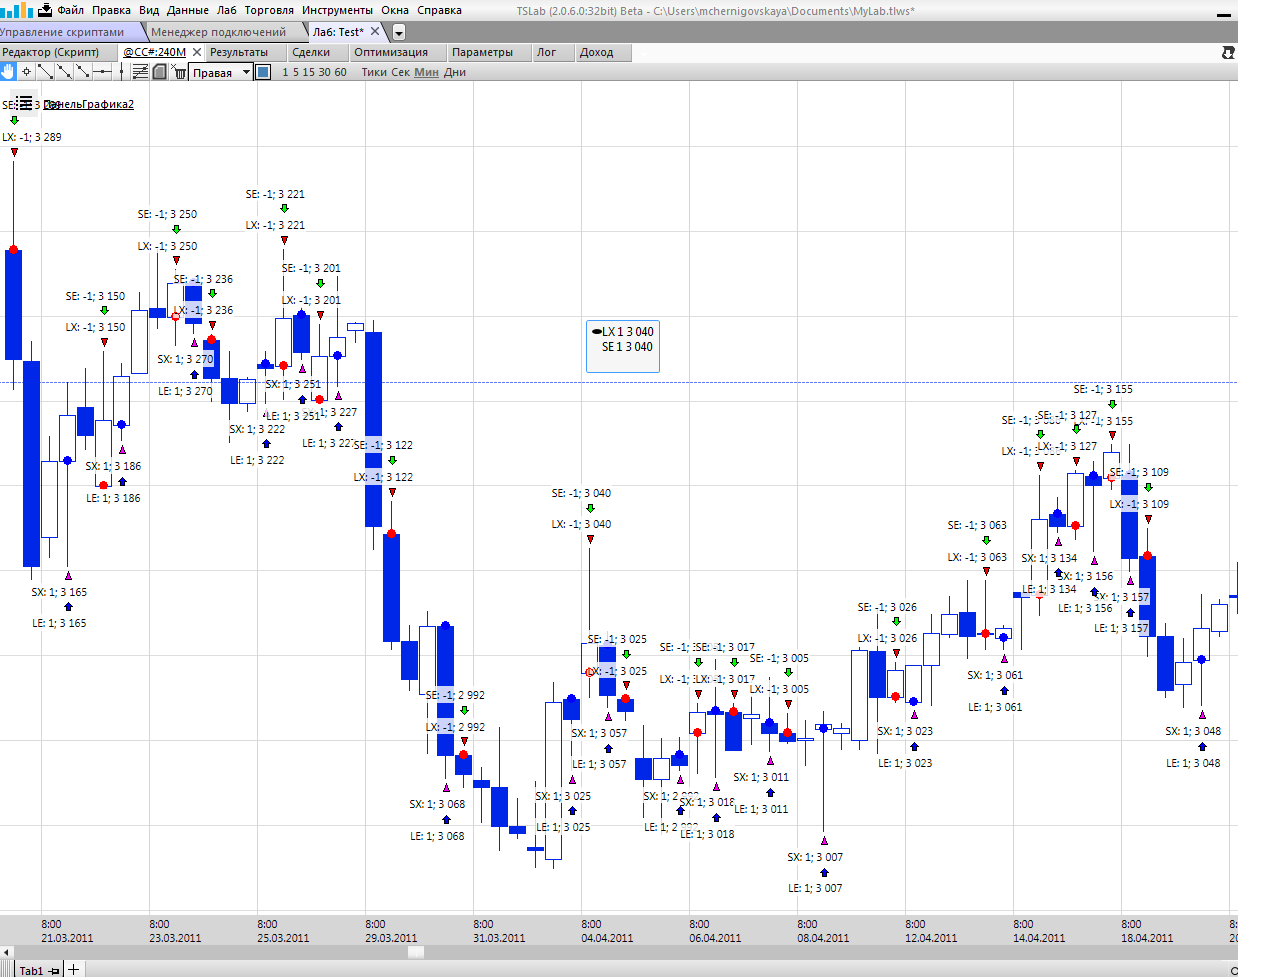The image size is (1276, 977).
Task: Switch timeframe unit to Тики
Action: click(x=374, y=72)
